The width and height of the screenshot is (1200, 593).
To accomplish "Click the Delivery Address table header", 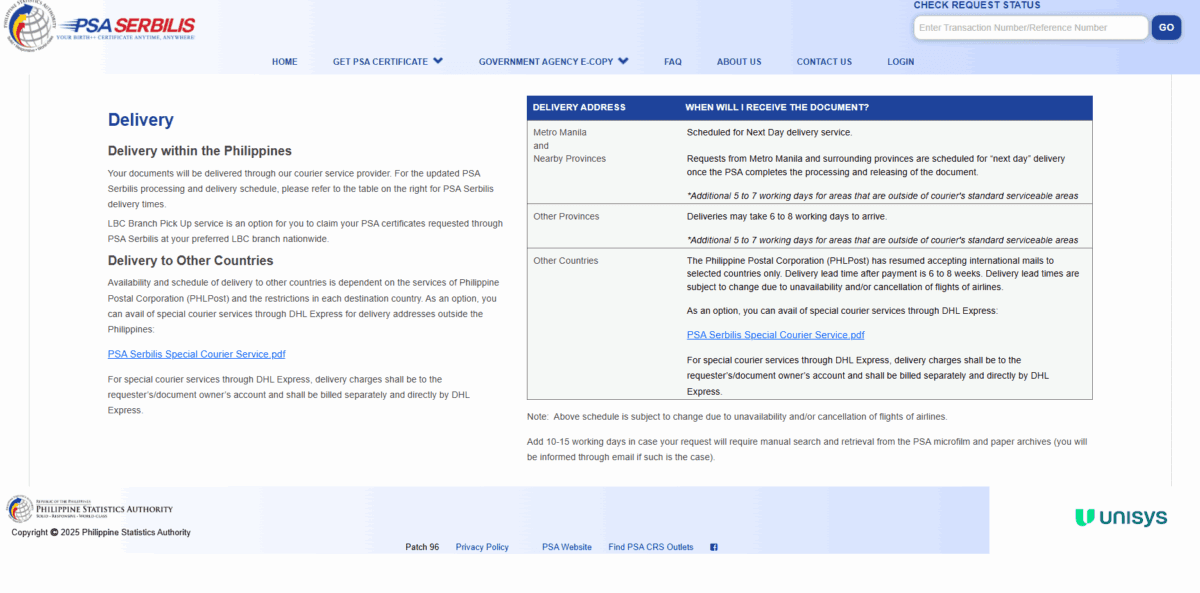I will [x=579, y=107].
